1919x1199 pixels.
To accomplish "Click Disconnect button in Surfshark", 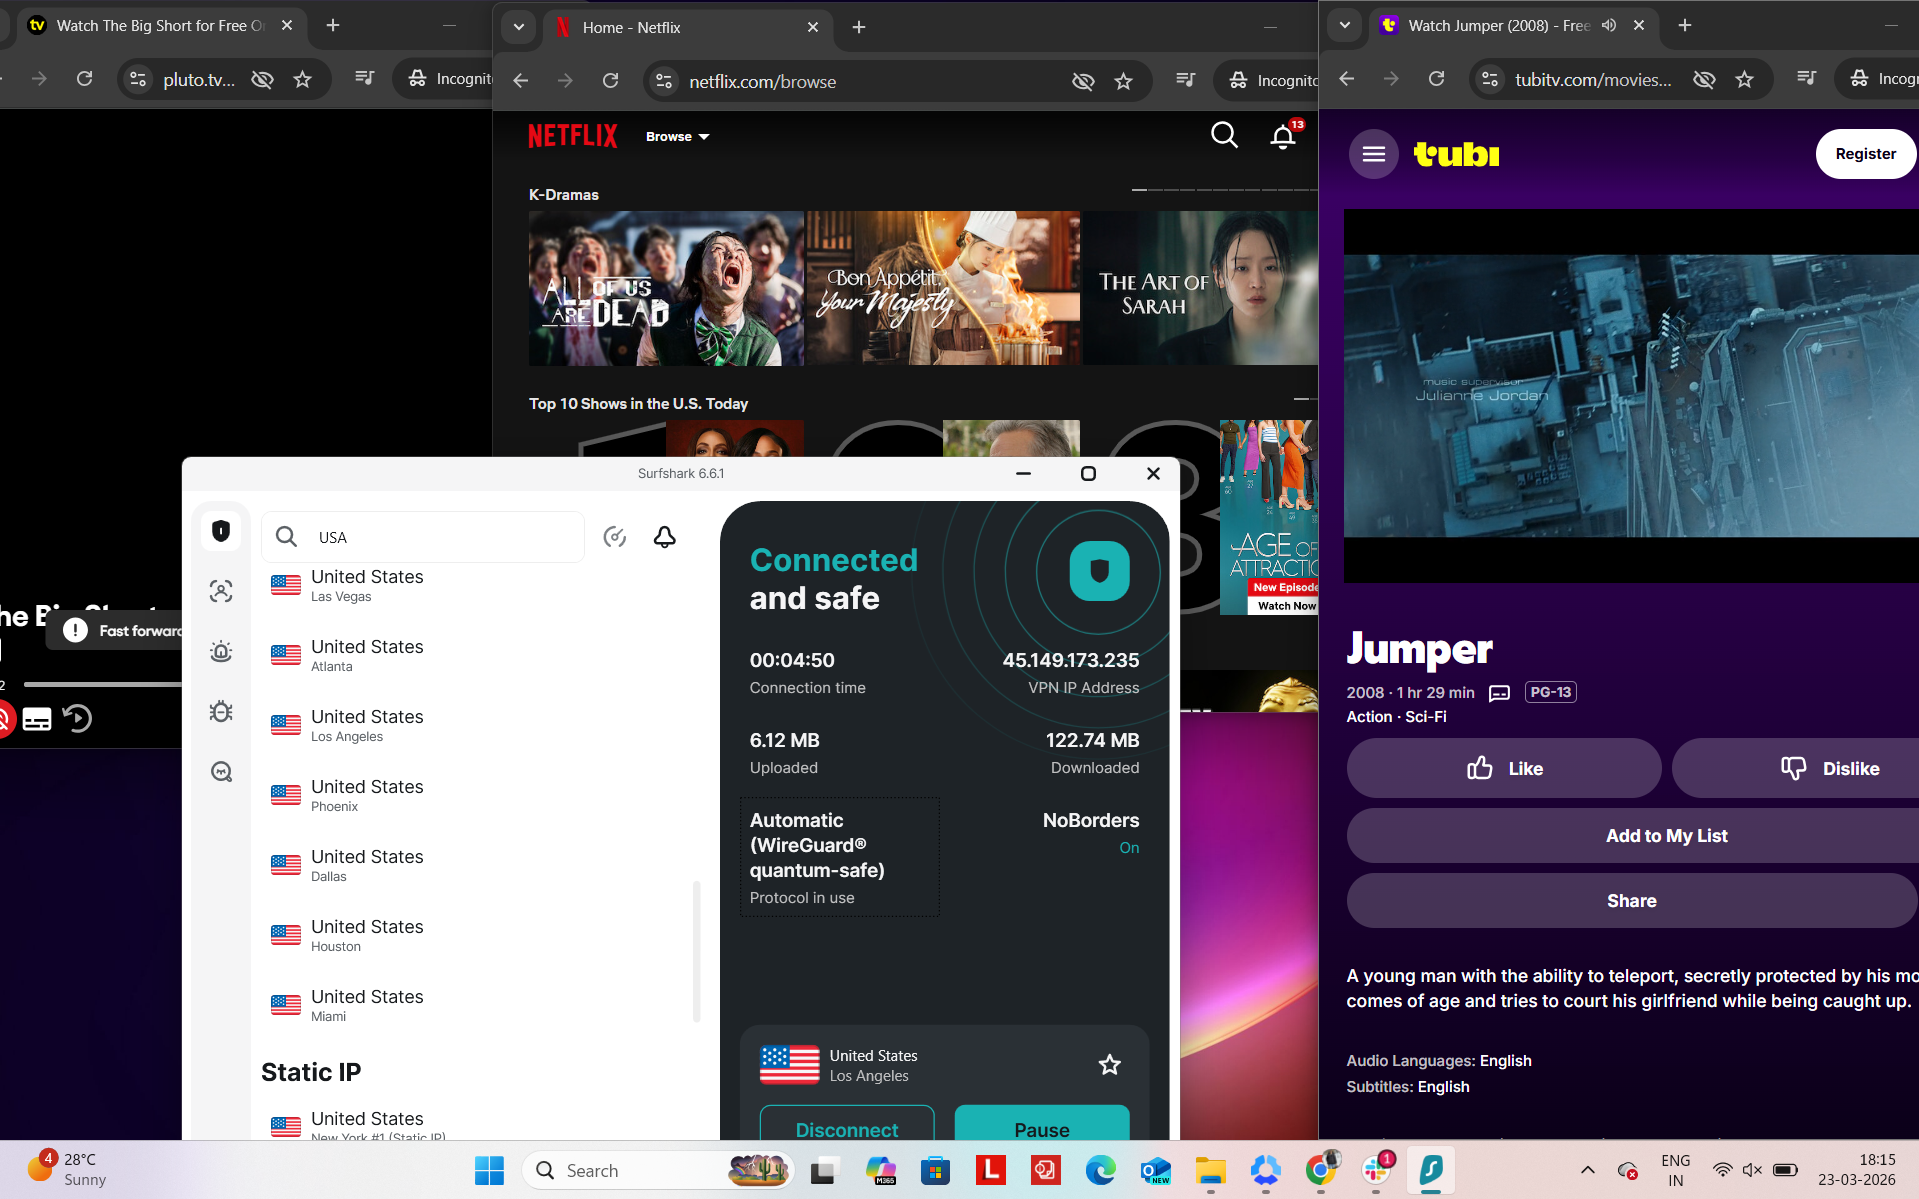I will (x=847, y=1123).
